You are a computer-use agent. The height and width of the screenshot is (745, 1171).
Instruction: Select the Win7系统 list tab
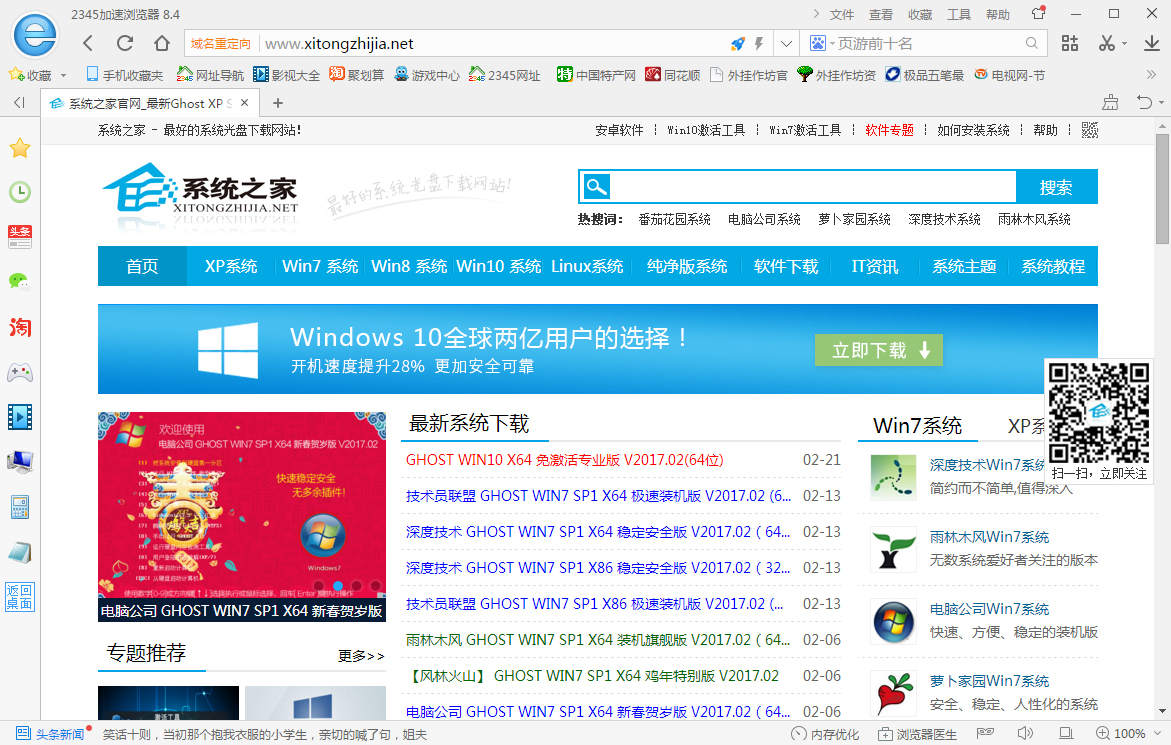(x=917, y=426)
